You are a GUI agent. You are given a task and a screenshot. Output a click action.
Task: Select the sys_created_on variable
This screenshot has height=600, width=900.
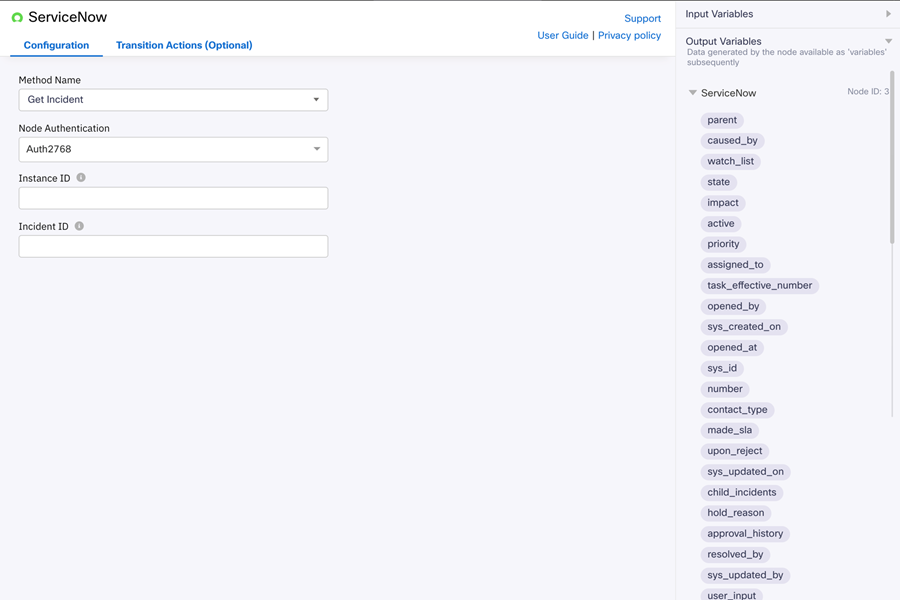(x=744, y=327)
